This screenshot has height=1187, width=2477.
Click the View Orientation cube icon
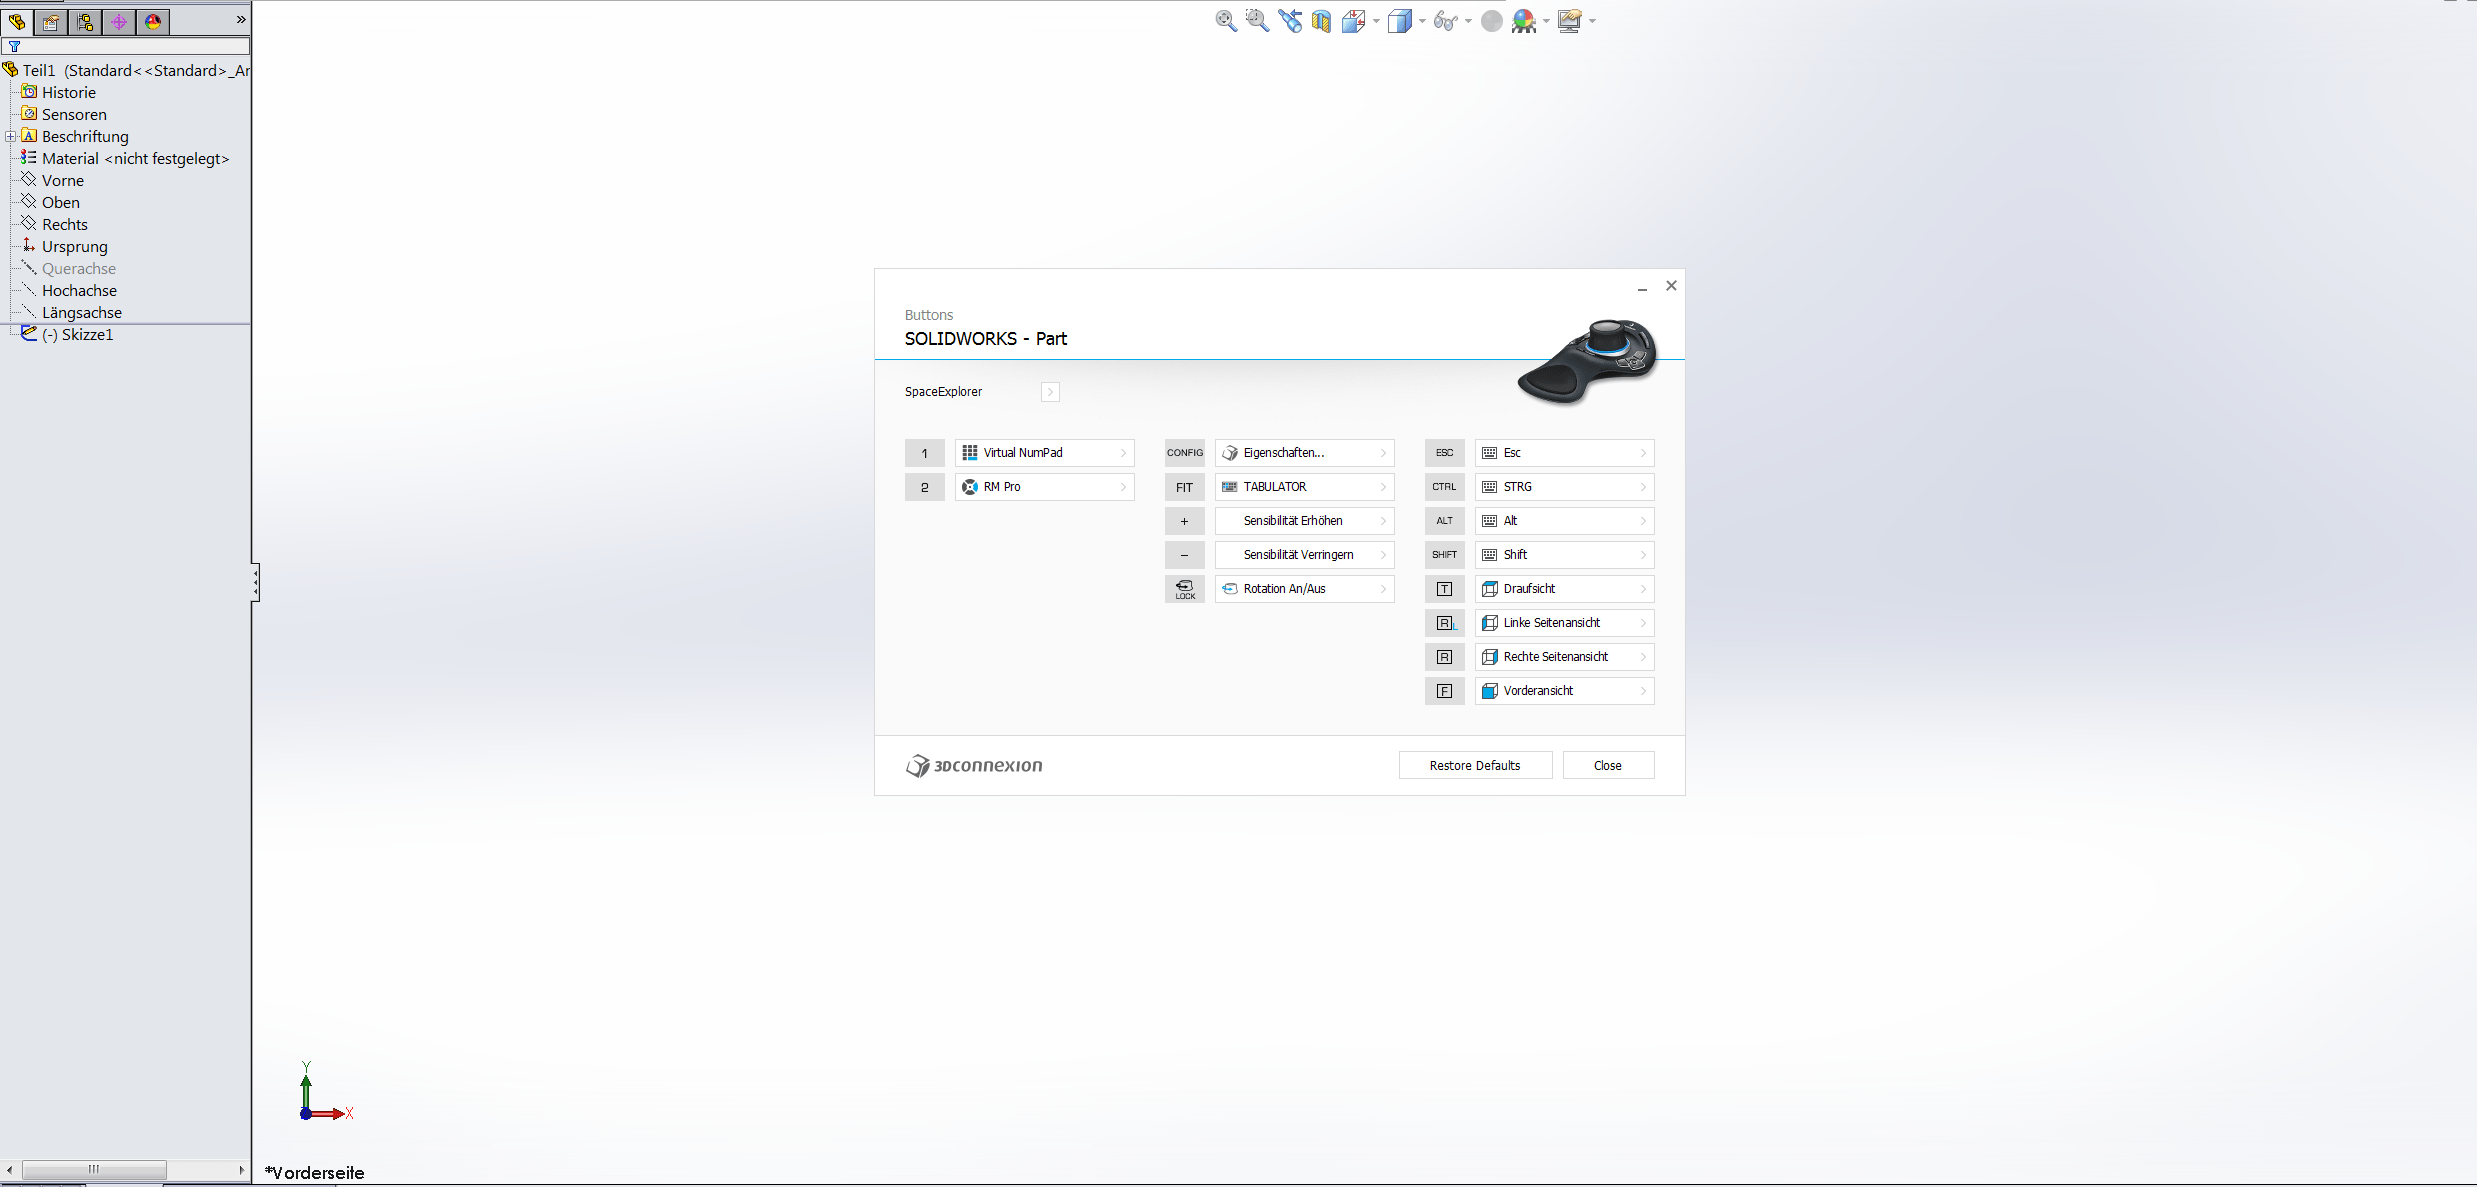1354,21
